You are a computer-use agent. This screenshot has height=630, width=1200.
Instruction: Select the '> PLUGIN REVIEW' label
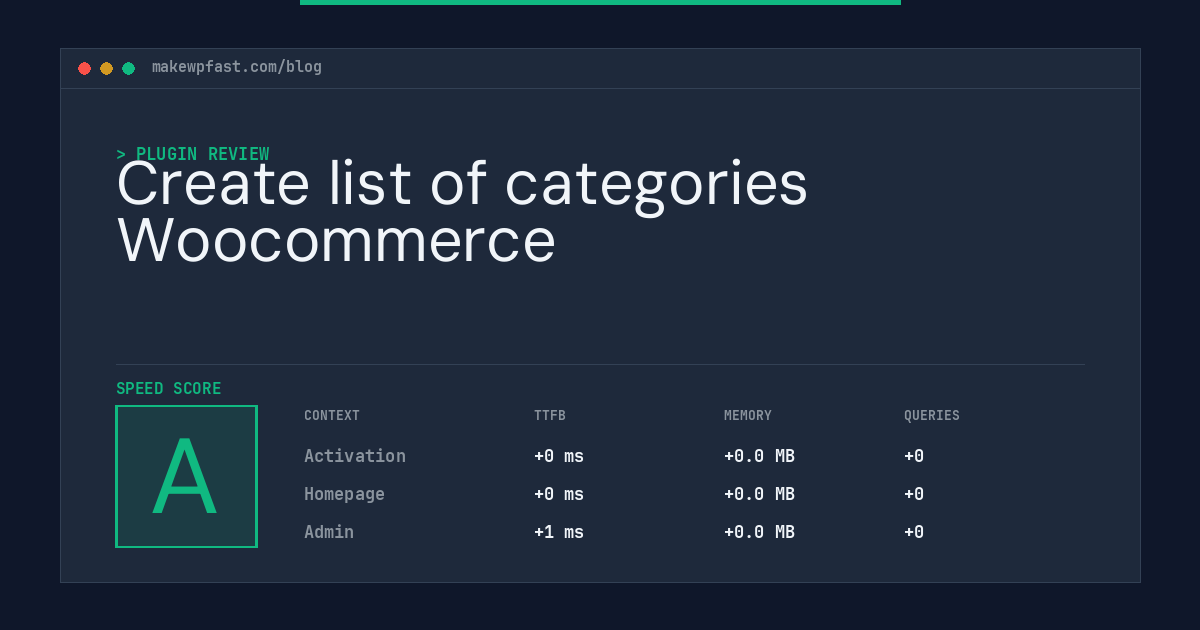[x=193, y=154]
